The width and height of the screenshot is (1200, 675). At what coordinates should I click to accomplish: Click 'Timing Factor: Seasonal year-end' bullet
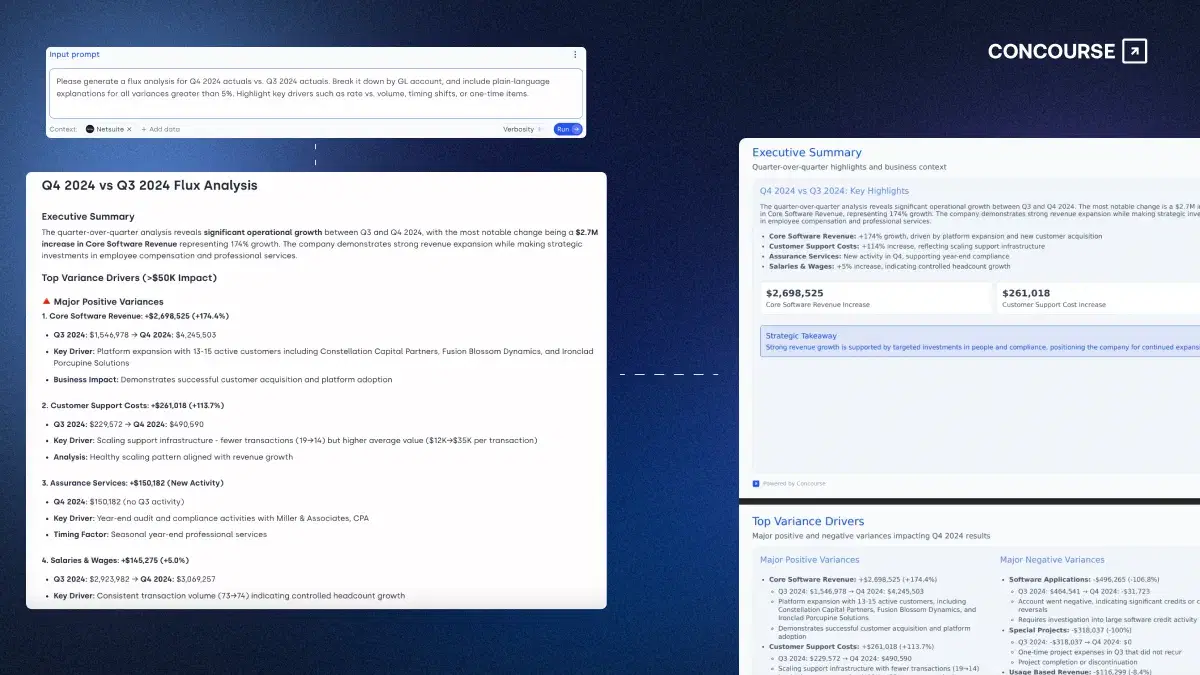(x=160, y=534)
